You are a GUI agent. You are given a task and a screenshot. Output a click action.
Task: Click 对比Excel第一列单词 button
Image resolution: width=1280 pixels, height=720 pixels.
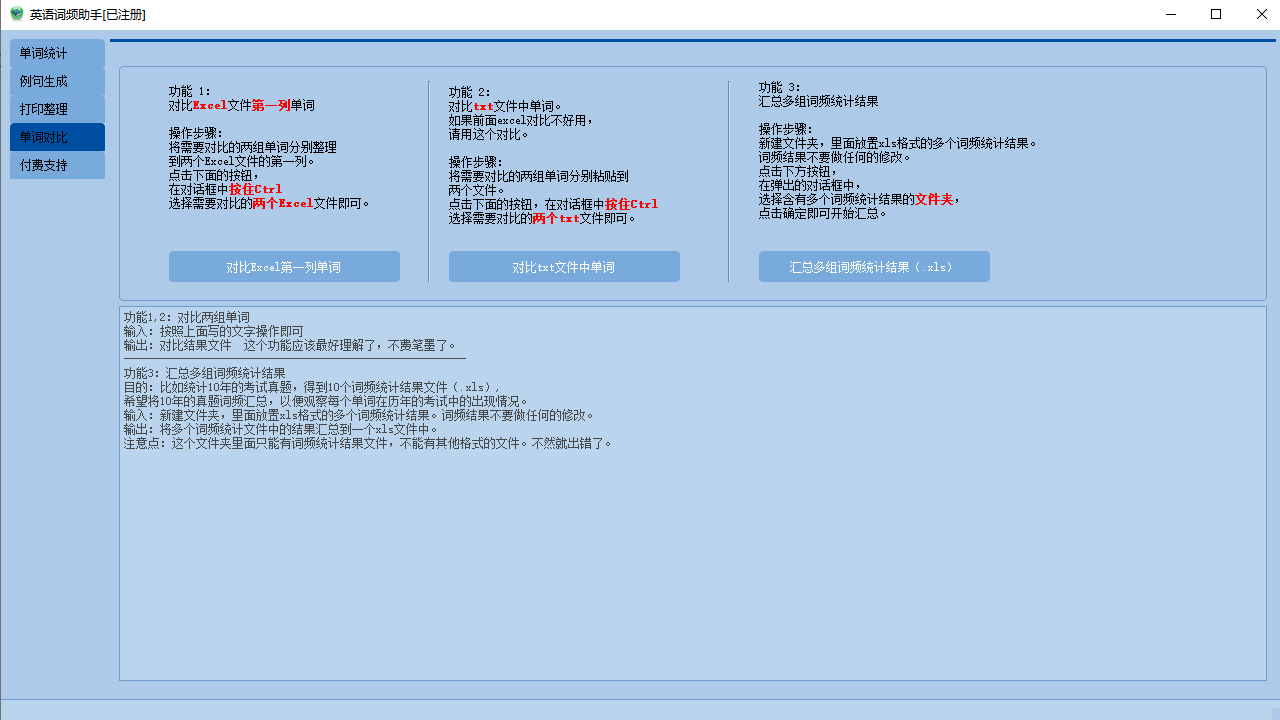284,266
